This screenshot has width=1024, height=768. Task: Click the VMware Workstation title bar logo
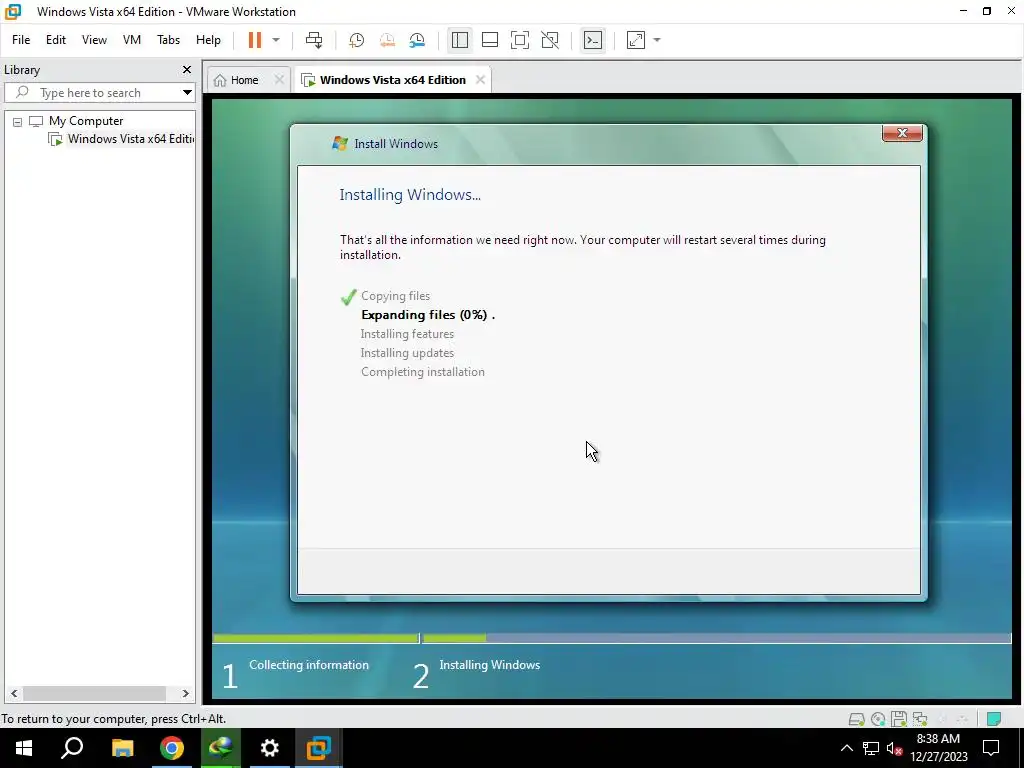[13, 11]
